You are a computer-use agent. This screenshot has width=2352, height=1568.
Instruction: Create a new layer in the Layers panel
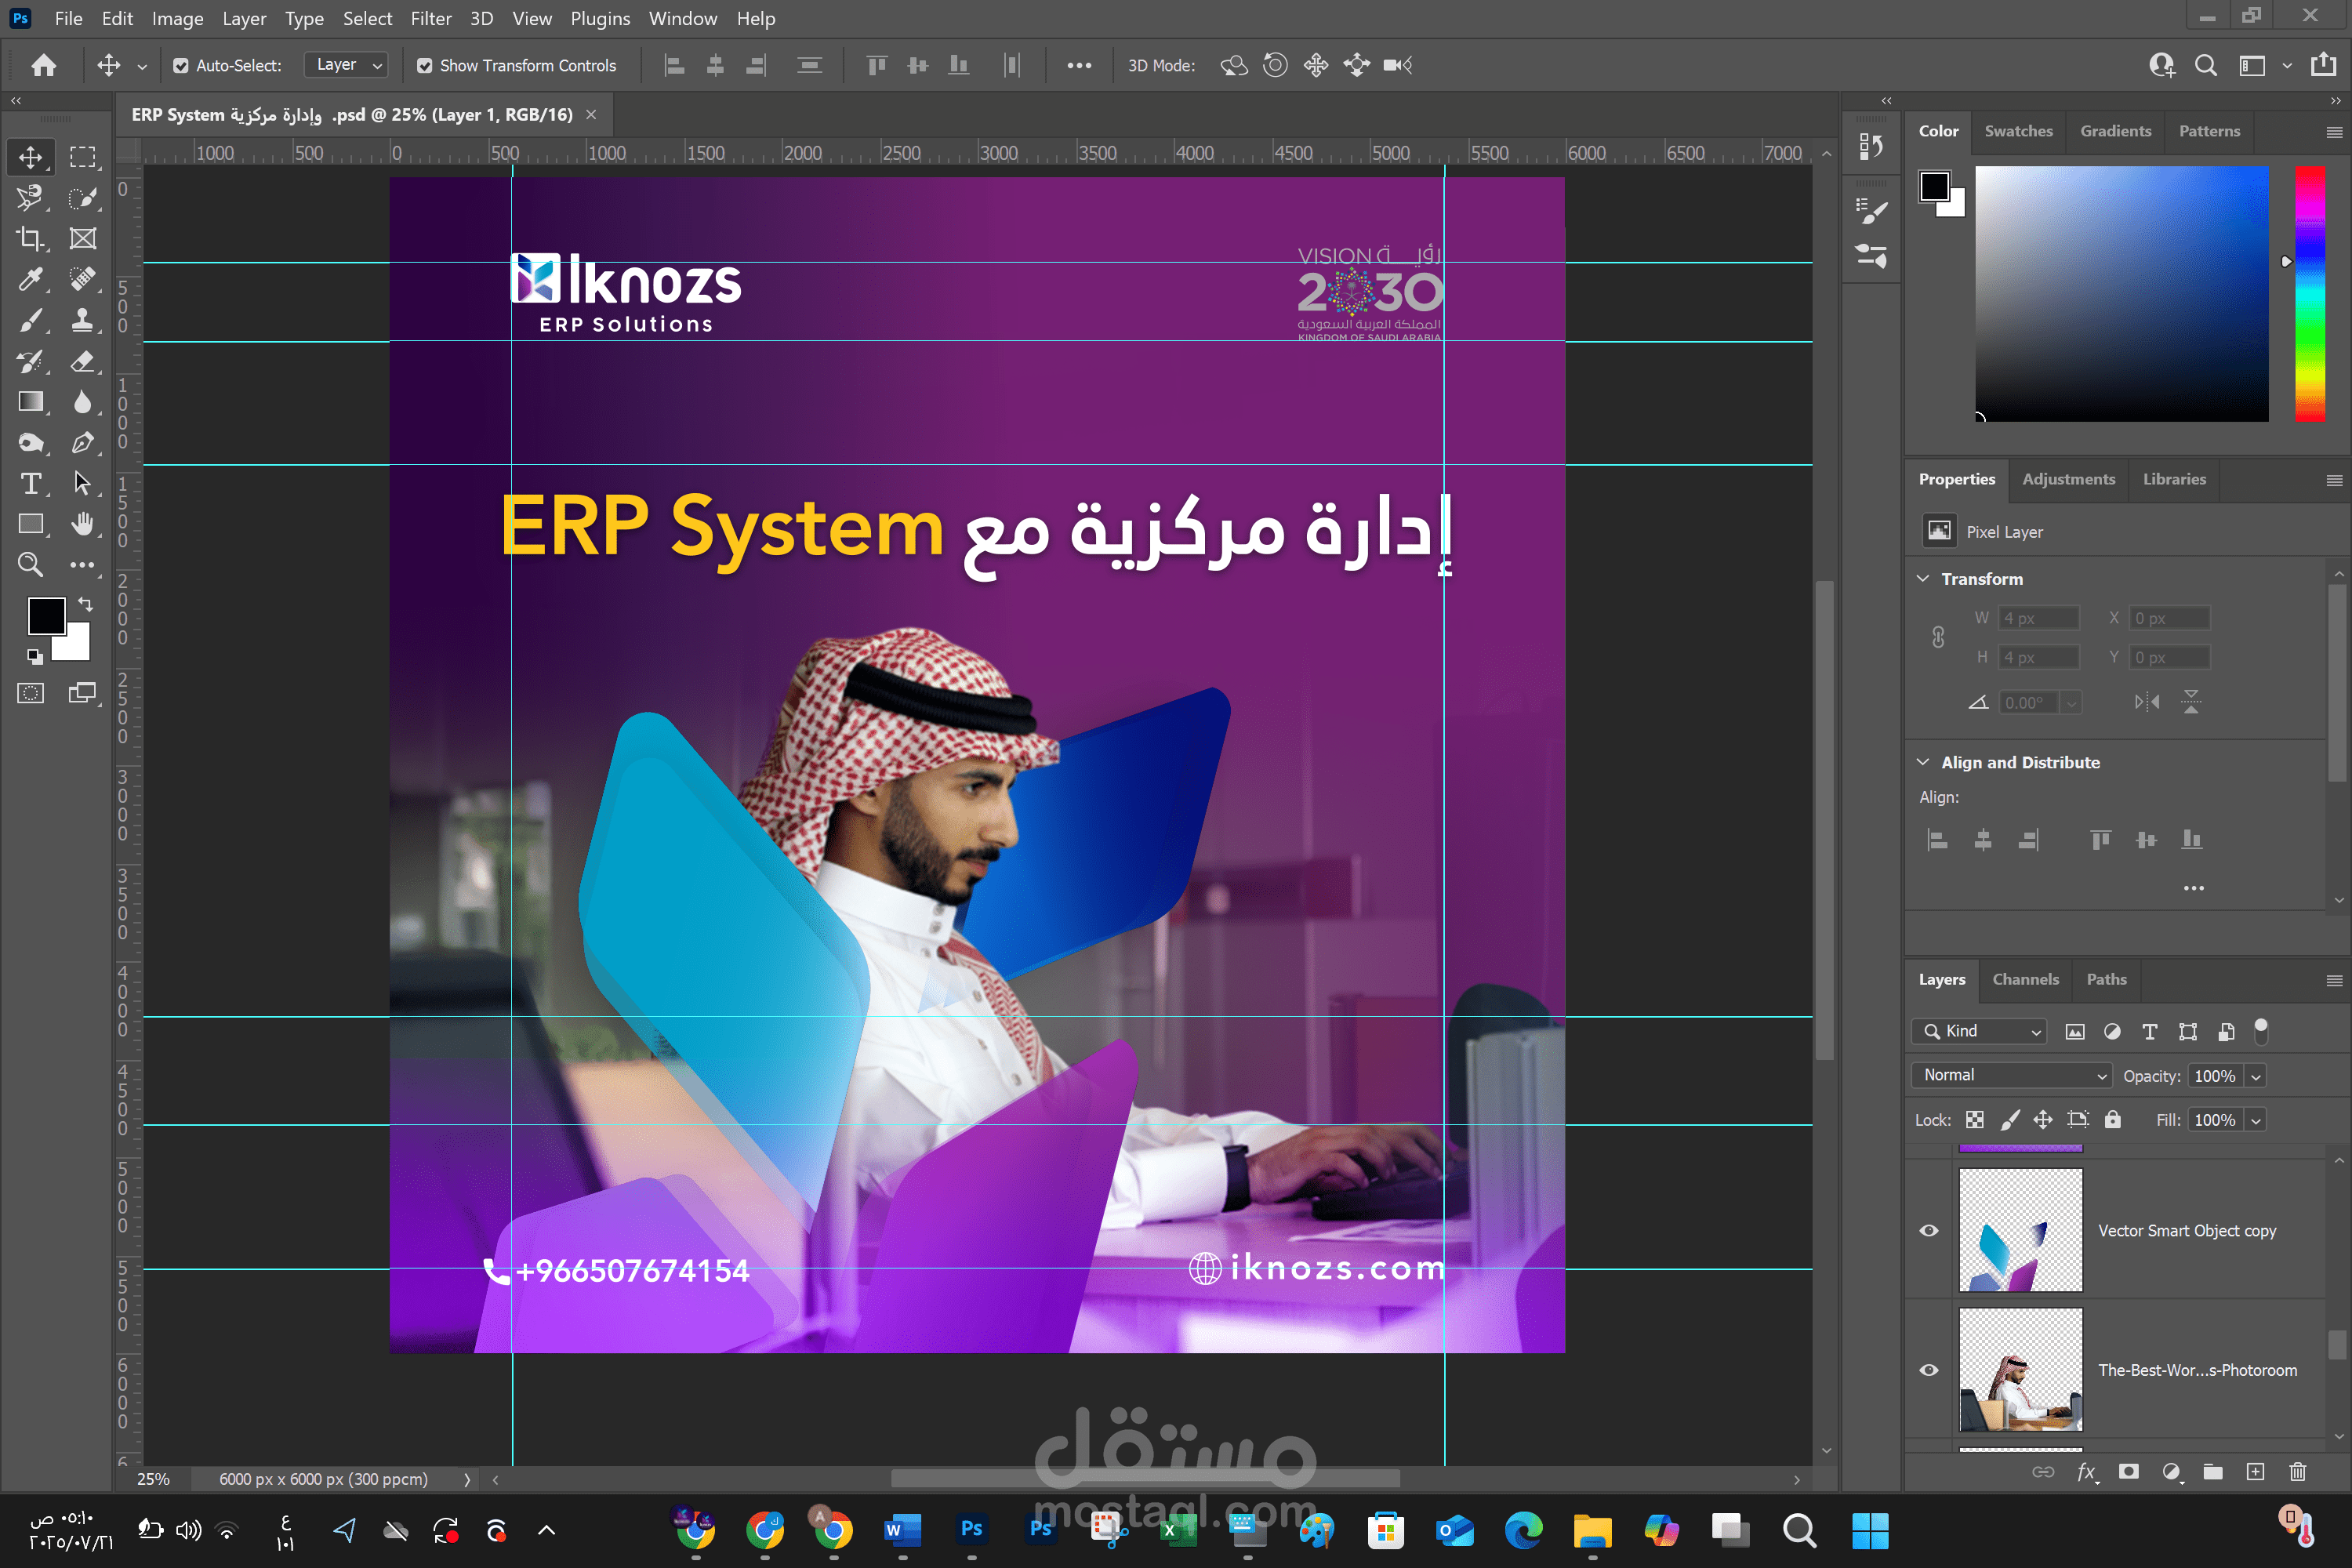tap(2256, 1472)
